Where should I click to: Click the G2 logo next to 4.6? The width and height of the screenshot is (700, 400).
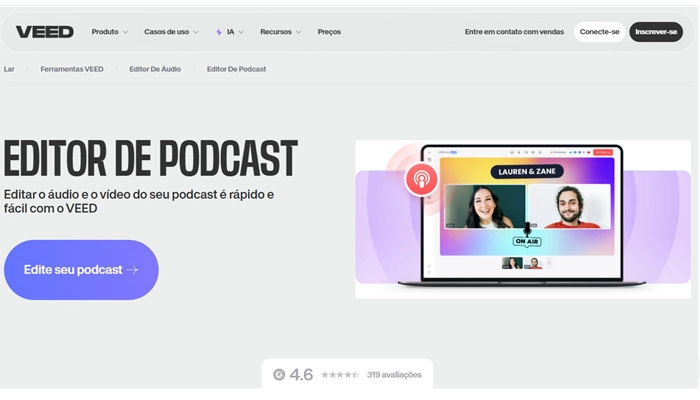279,375
